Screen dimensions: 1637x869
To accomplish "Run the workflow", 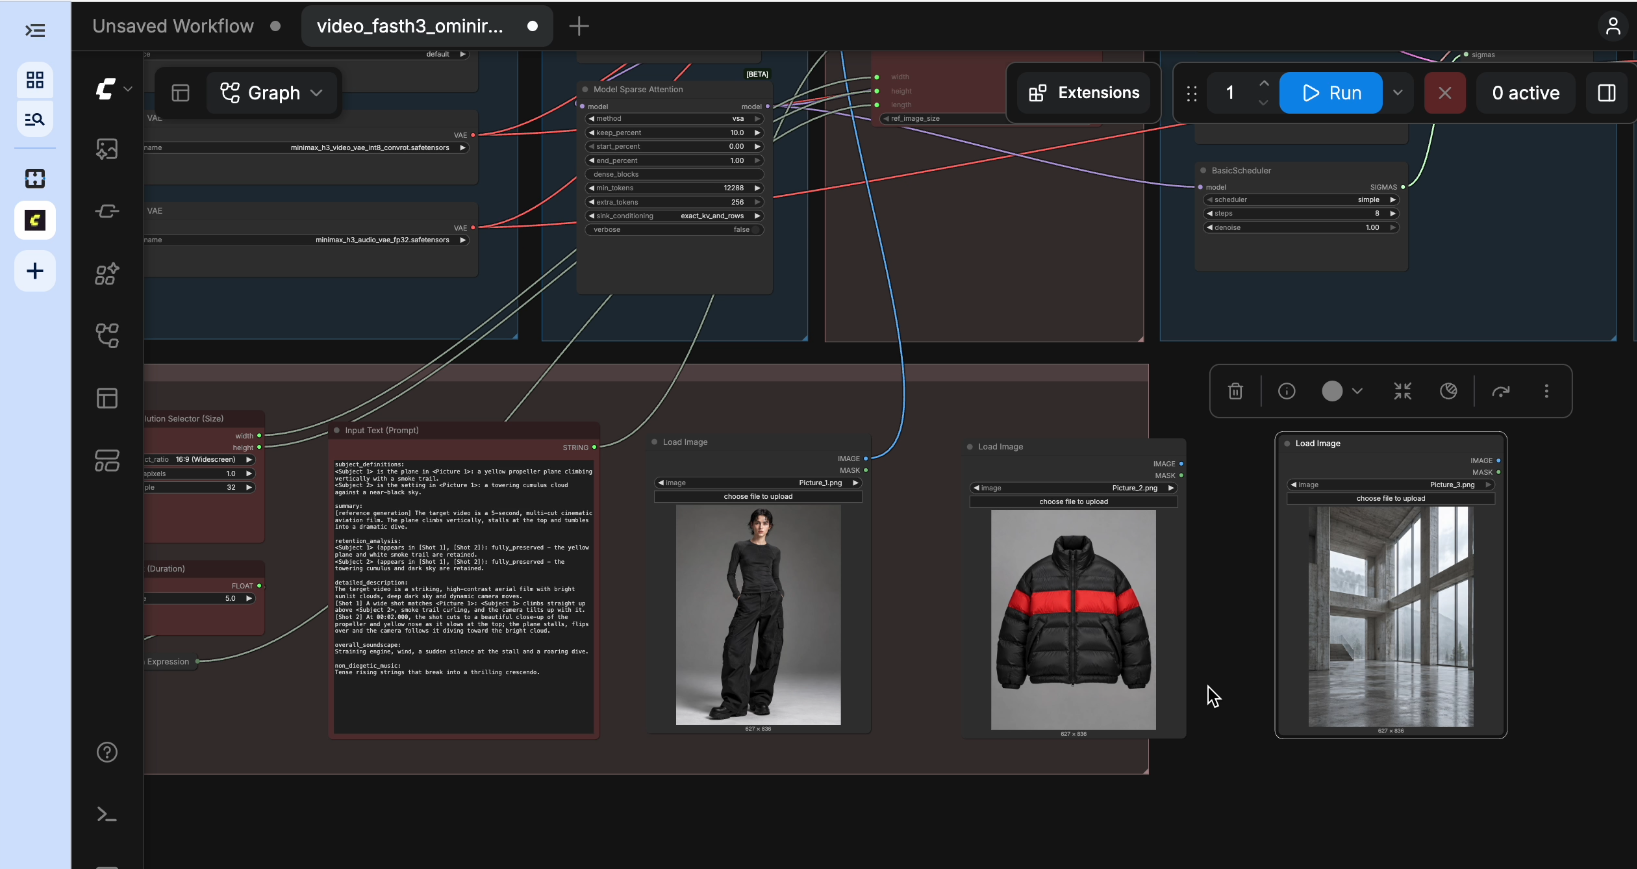I will point(1331,93).
